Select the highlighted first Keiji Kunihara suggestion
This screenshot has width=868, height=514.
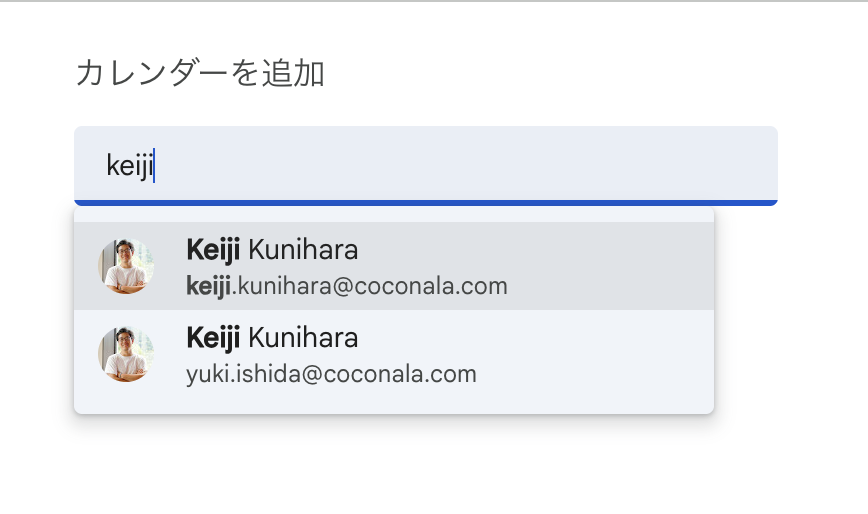394,266
